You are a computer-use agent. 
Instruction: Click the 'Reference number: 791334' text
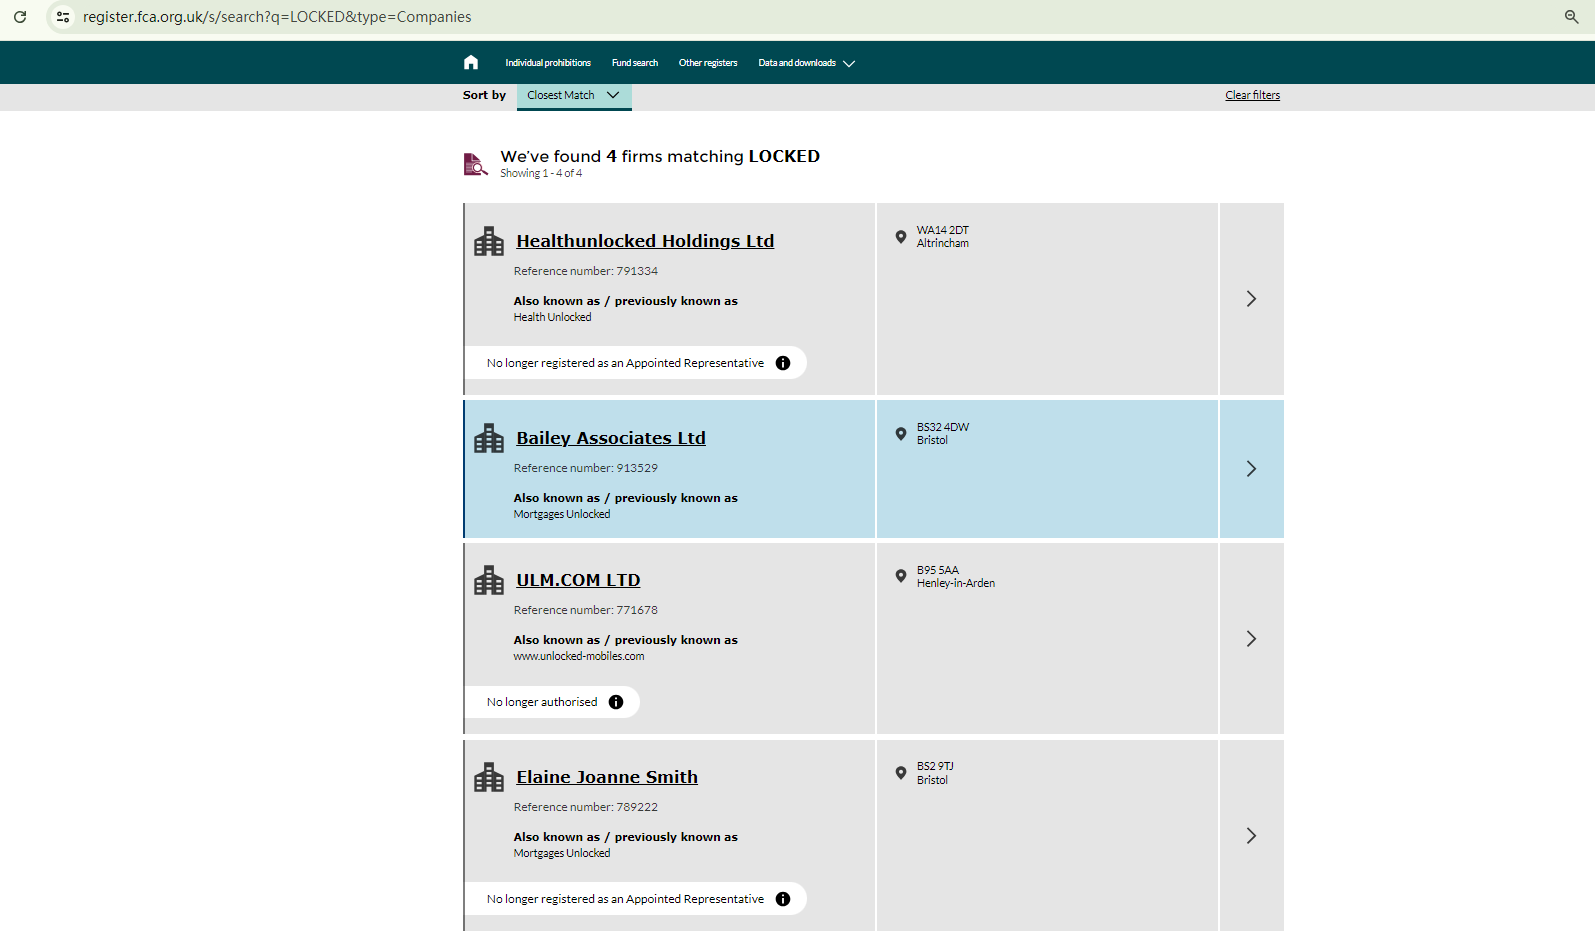pyautogui.click(x=586, y=271)
